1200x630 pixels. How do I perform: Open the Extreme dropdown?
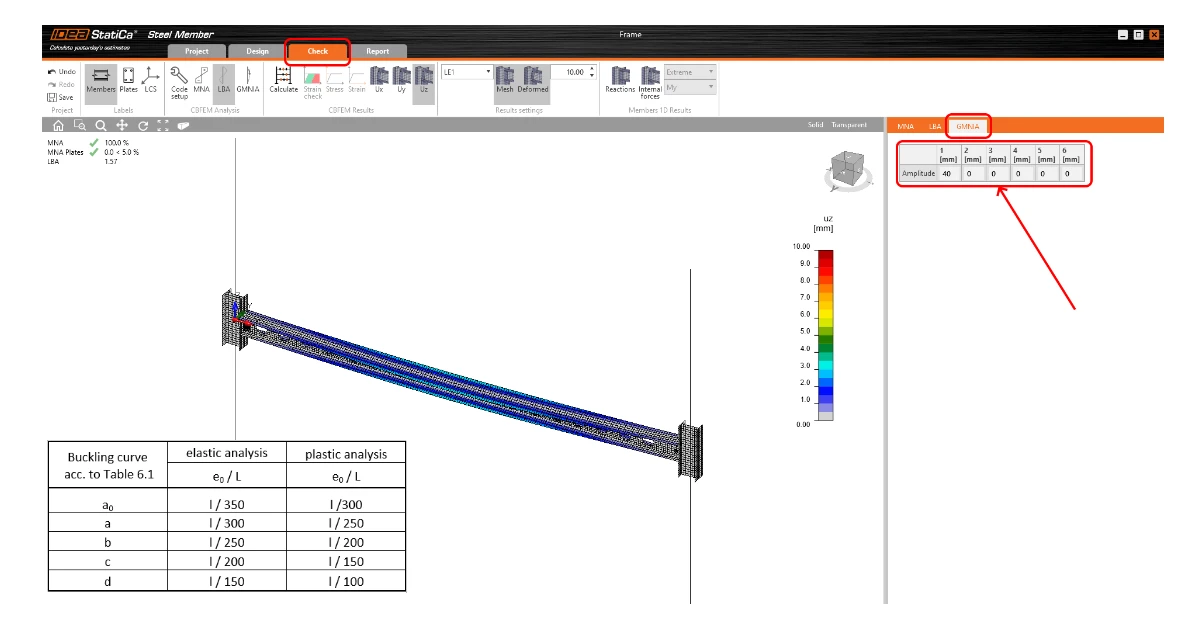click(x=691, y=72)
